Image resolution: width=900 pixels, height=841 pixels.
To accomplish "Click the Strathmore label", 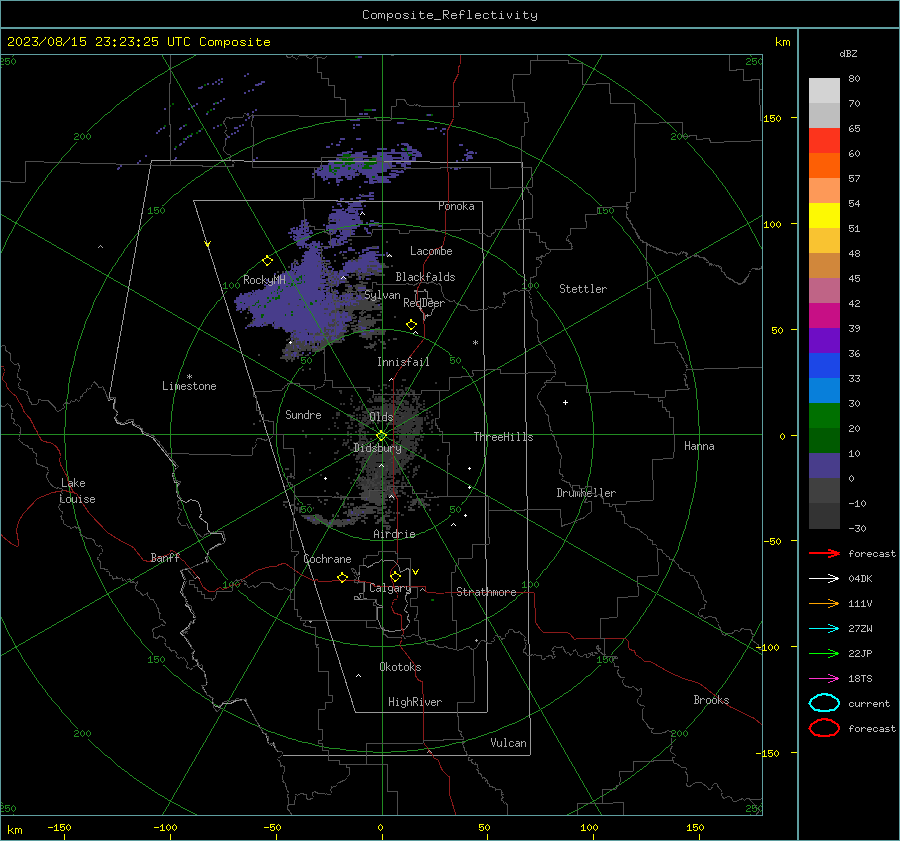I will pos(486,592).
